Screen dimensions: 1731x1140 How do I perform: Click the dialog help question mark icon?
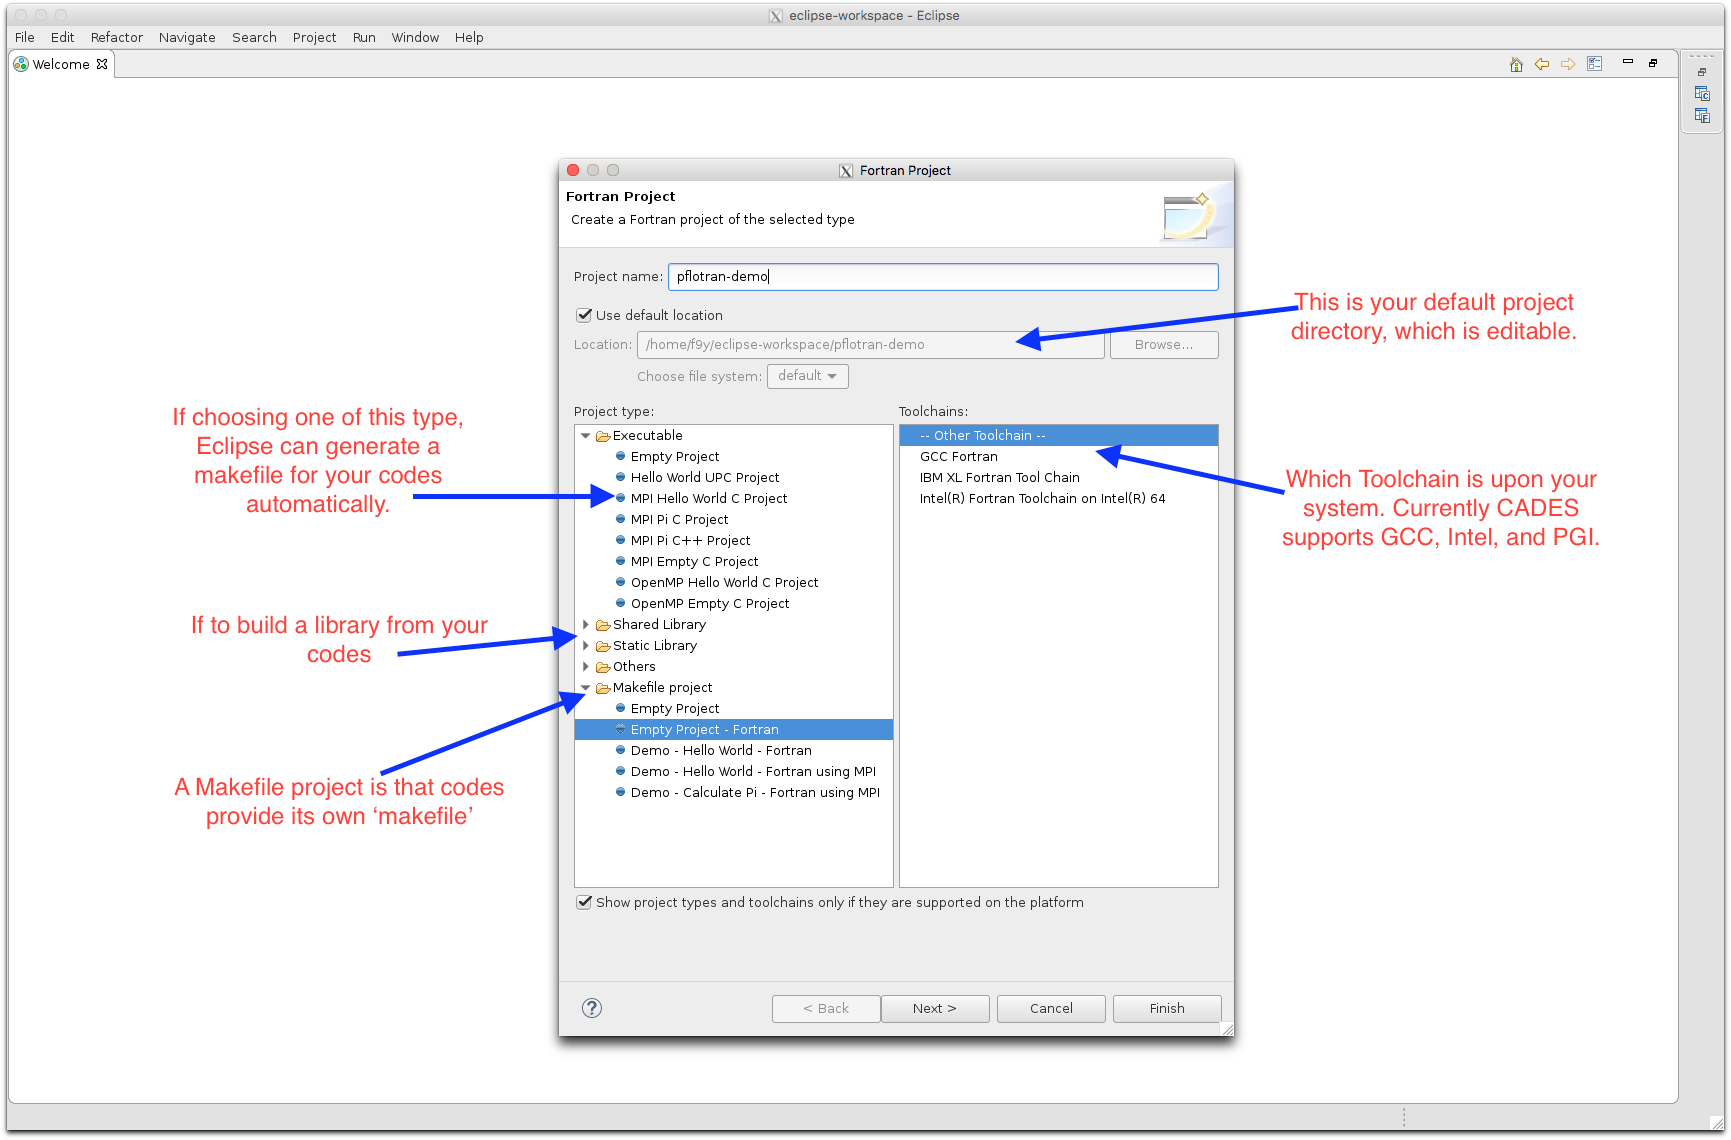[x=592, y=1008]
